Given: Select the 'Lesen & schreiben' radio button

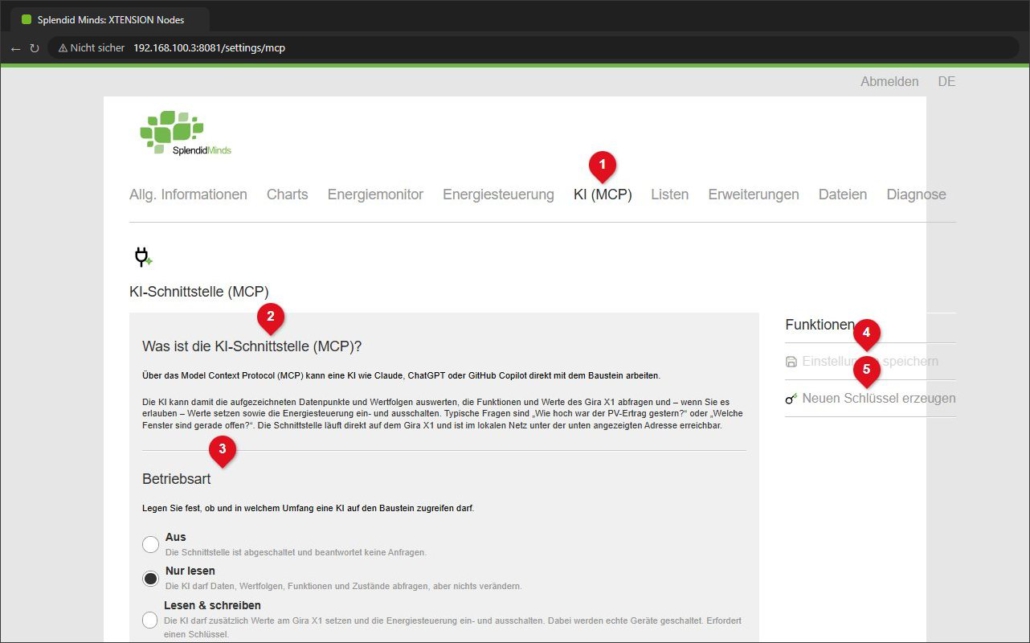Looking at the screenshot, I should tap(150, 619).
